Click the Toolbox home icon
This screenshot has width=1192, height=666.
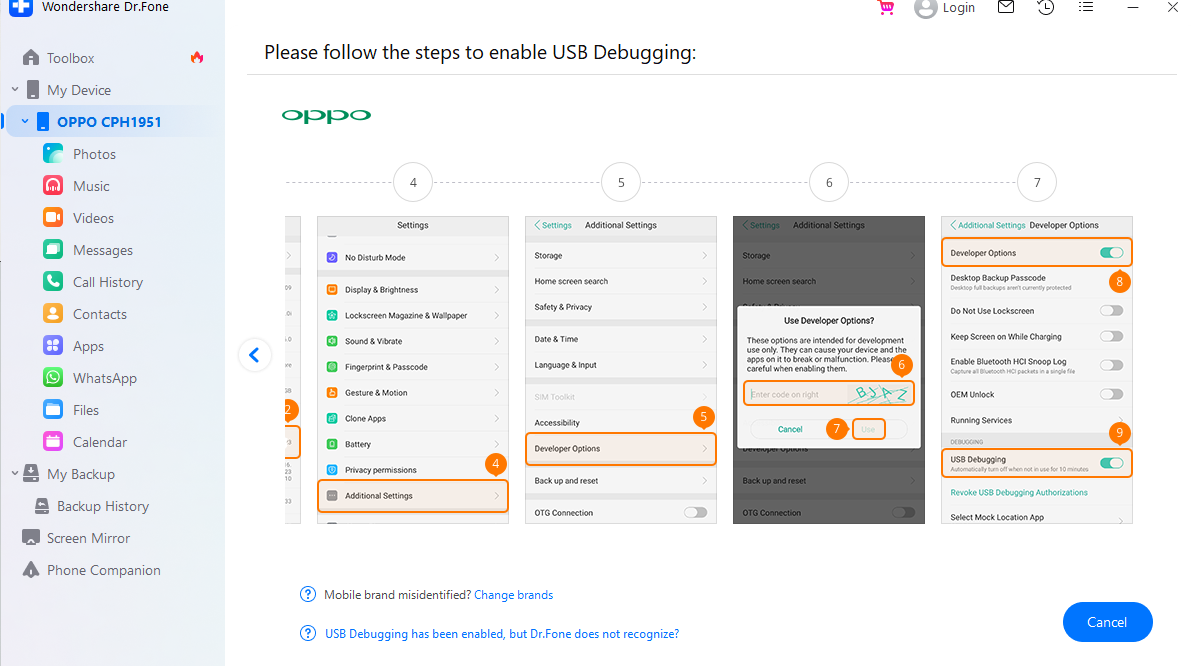coord(31,58)
